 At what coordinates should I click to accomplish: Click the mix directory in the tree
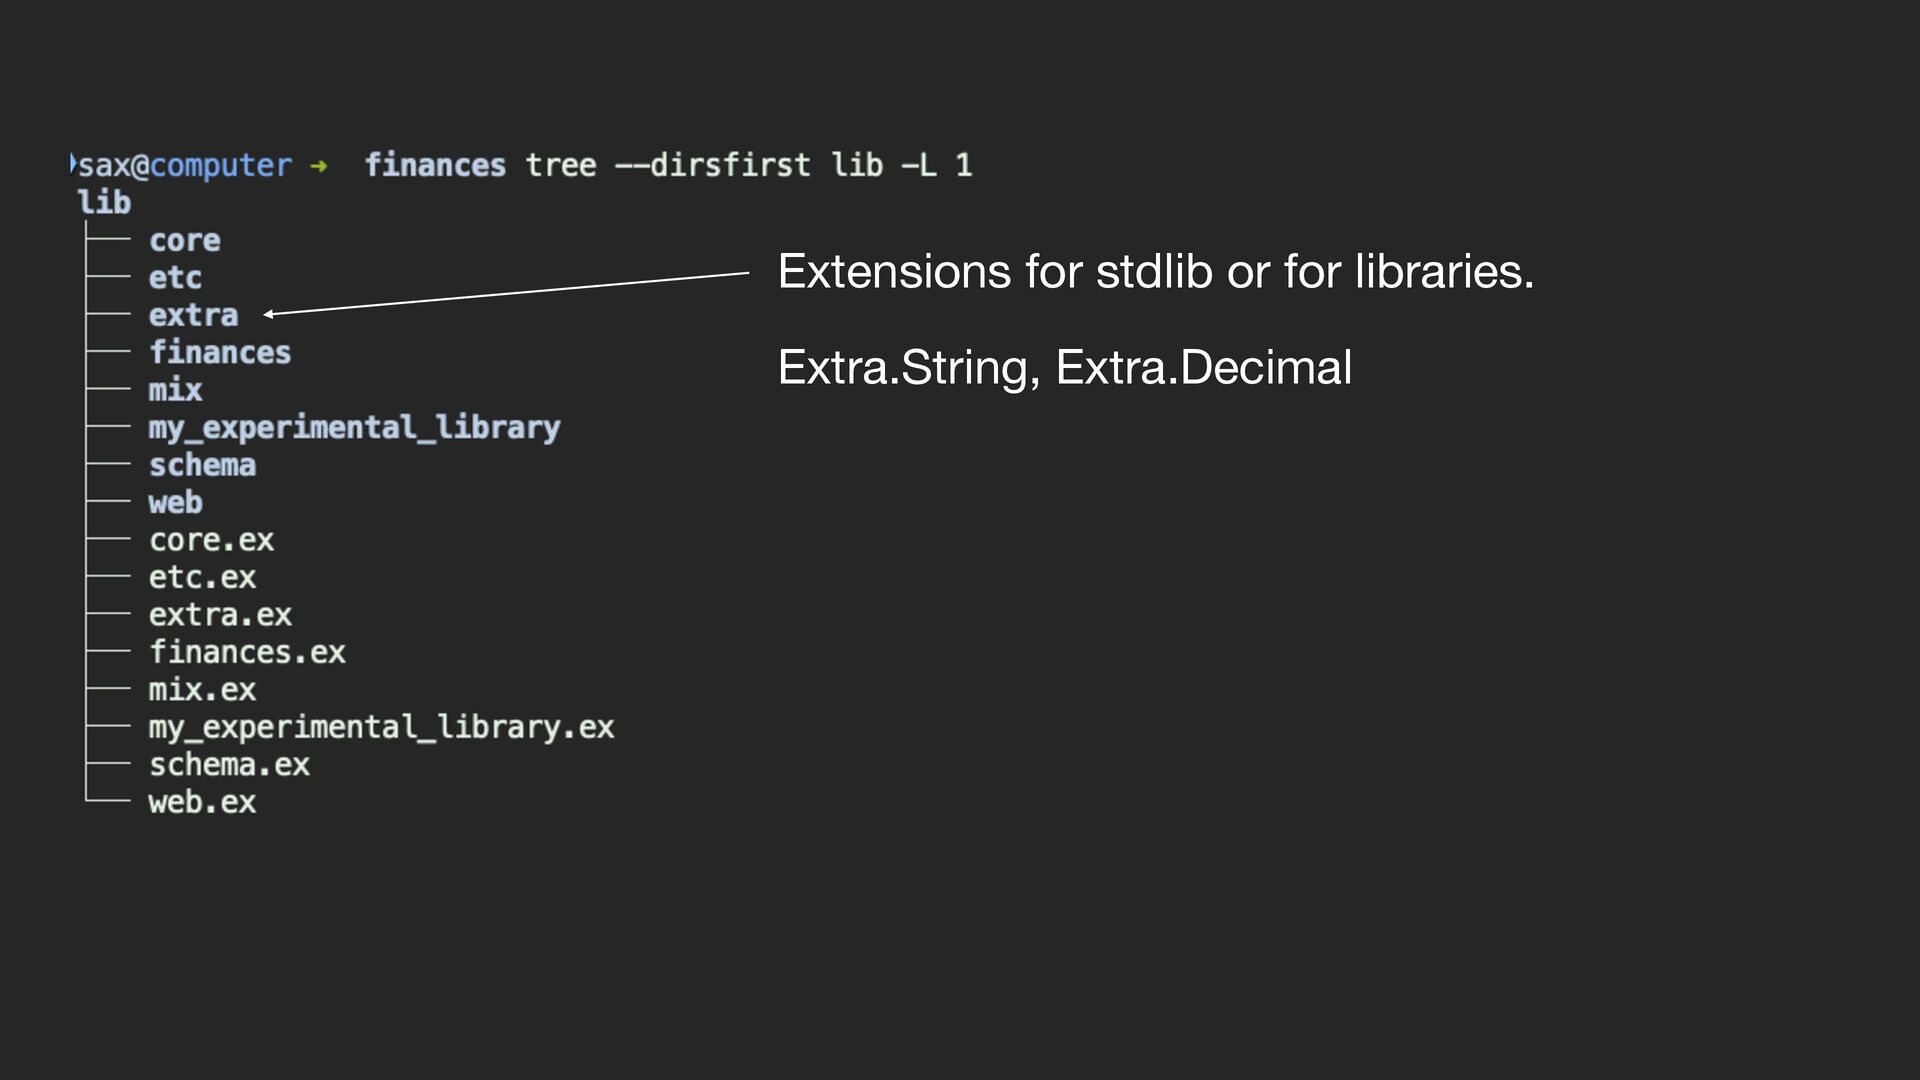pos(175,390)
